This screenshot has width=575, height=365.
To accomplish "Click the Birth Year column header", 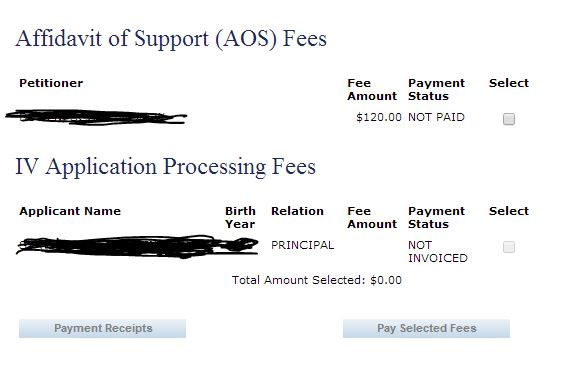I will 240,218.
